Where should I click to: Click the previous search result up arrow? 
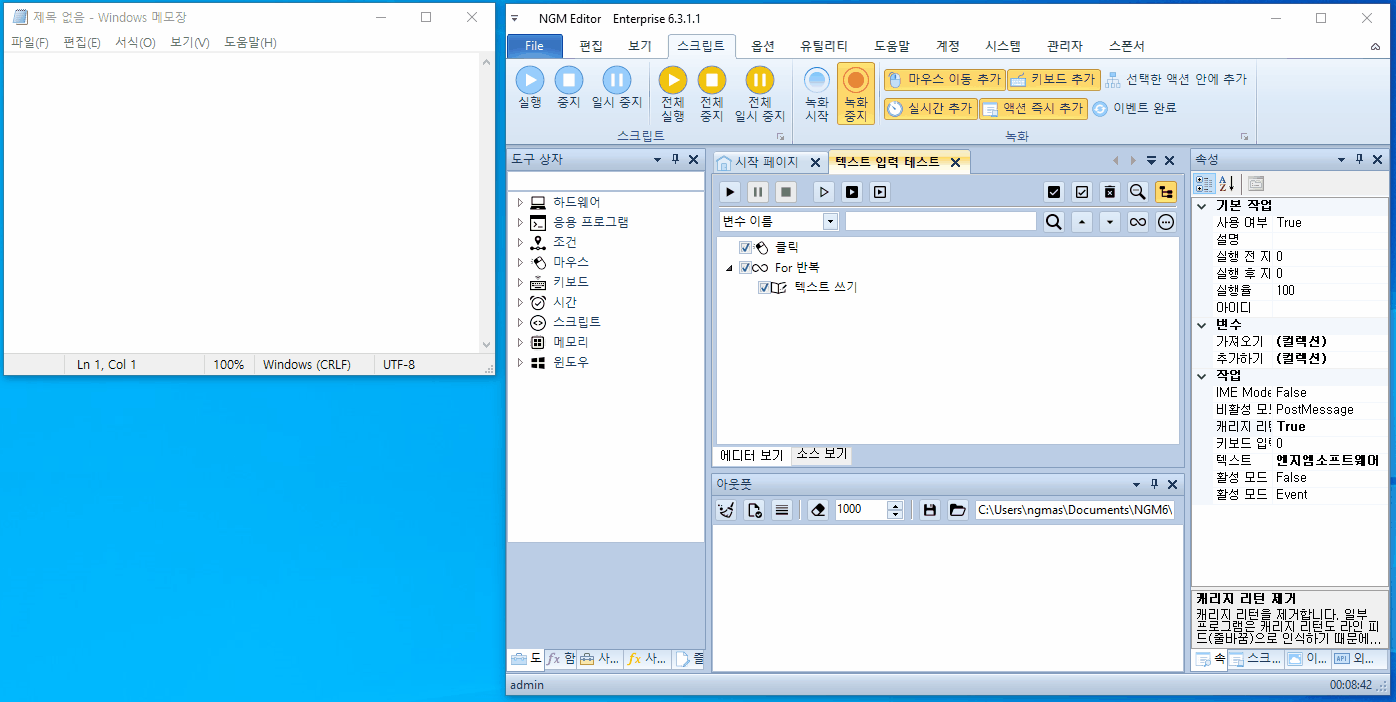[1081, 222]
